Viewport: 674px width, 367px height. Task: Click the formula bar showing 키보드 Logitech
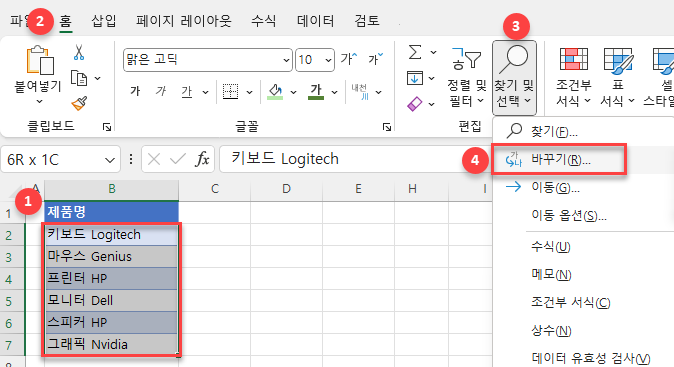355,159
